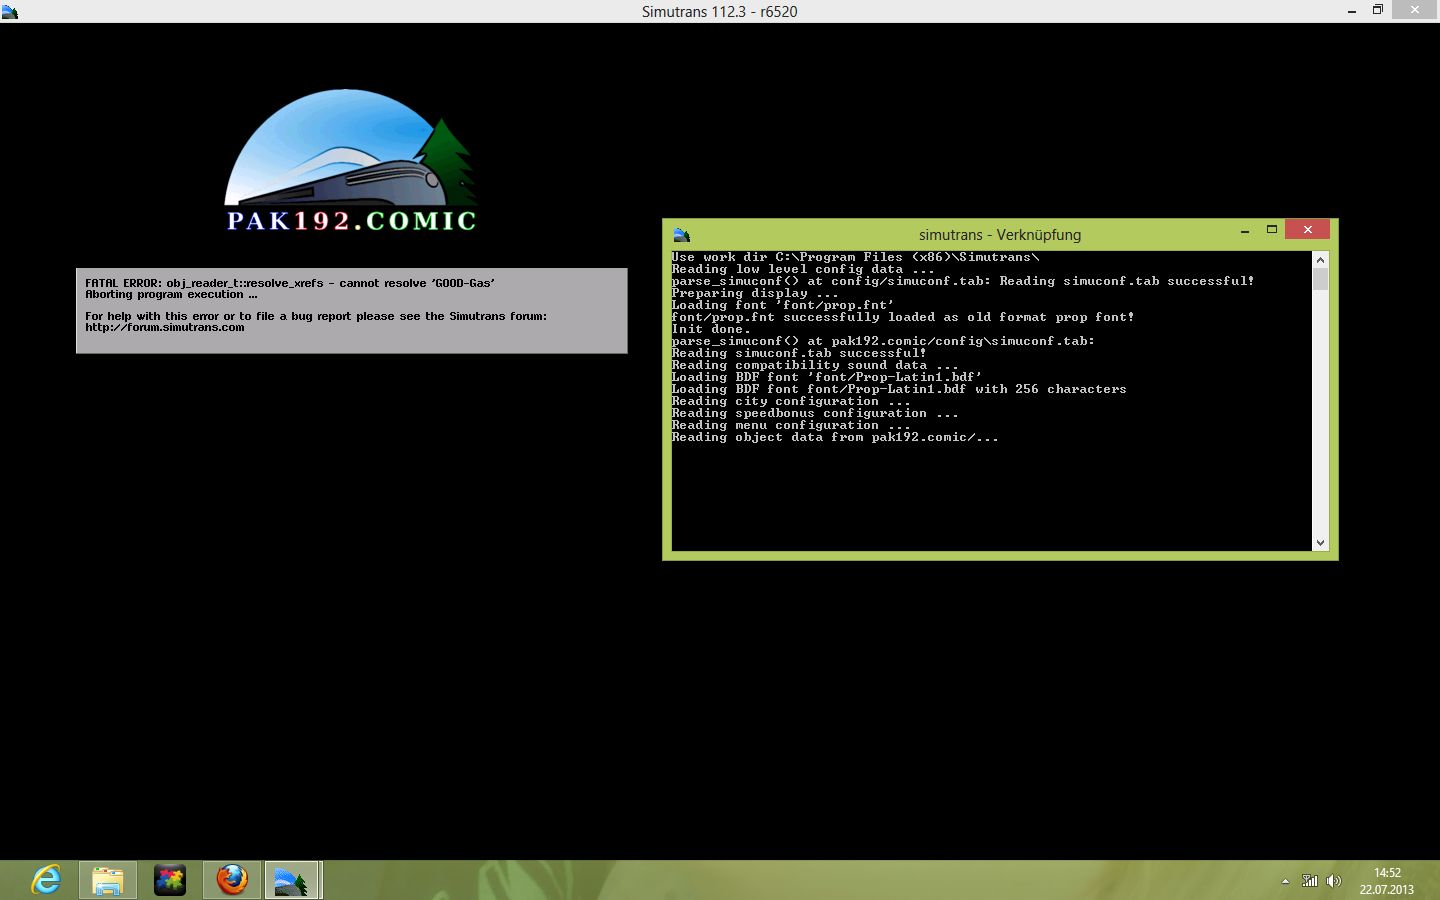Open File Explorer from the taskbar
The width and height of the screenshot is (1440, 900).
[108, 880]
